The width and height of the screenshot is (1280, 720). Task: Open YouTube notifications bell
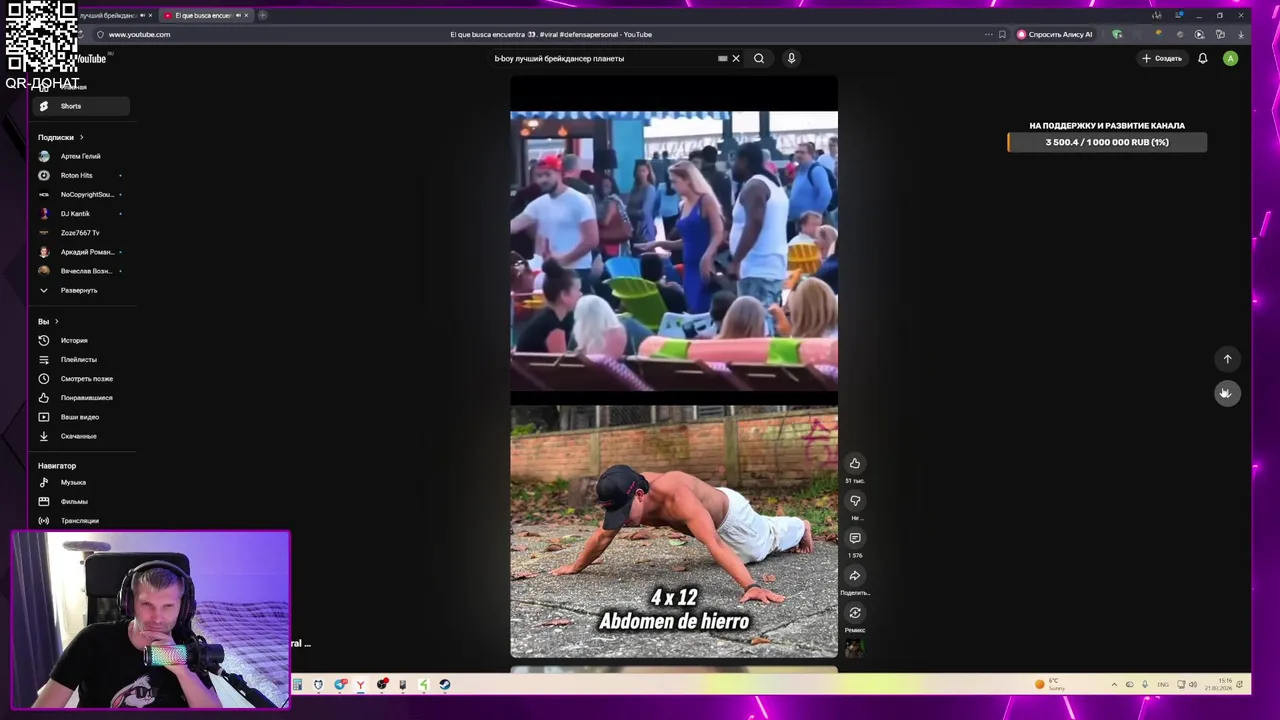tap(1203, 58)
